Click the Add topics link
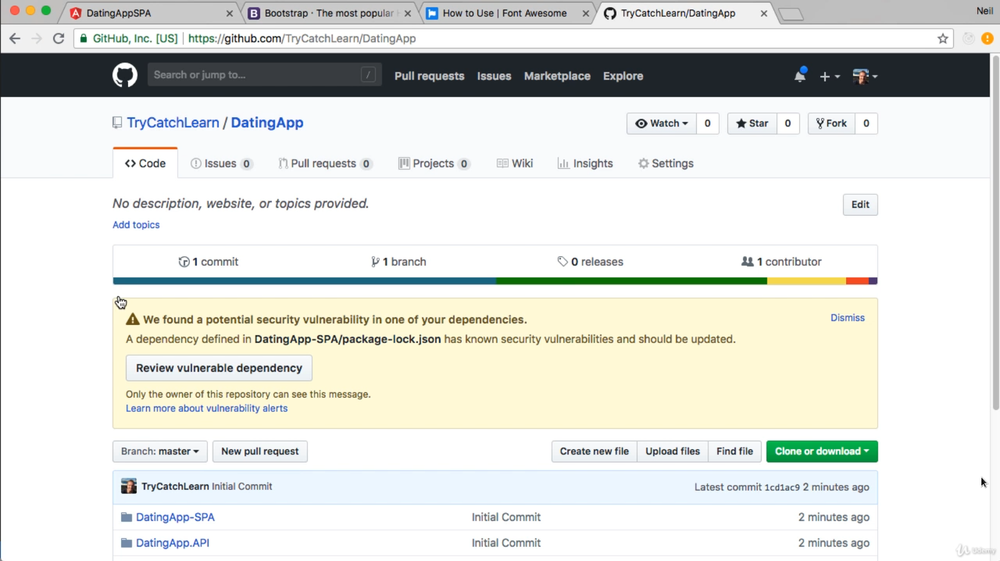This screenshot has height=561, width=1000. [x=136, y=224]
